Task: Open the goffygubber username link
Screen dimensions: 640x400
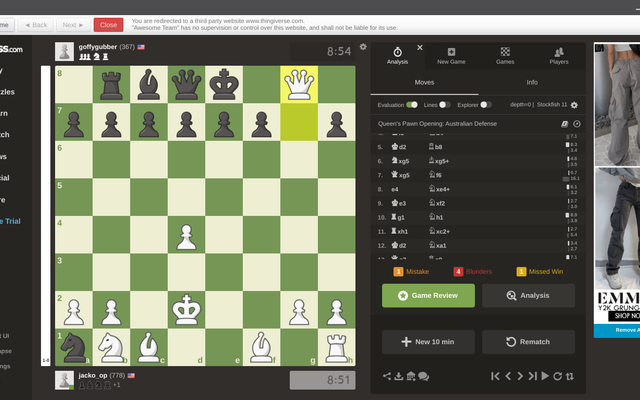Action: pos(98,47)
